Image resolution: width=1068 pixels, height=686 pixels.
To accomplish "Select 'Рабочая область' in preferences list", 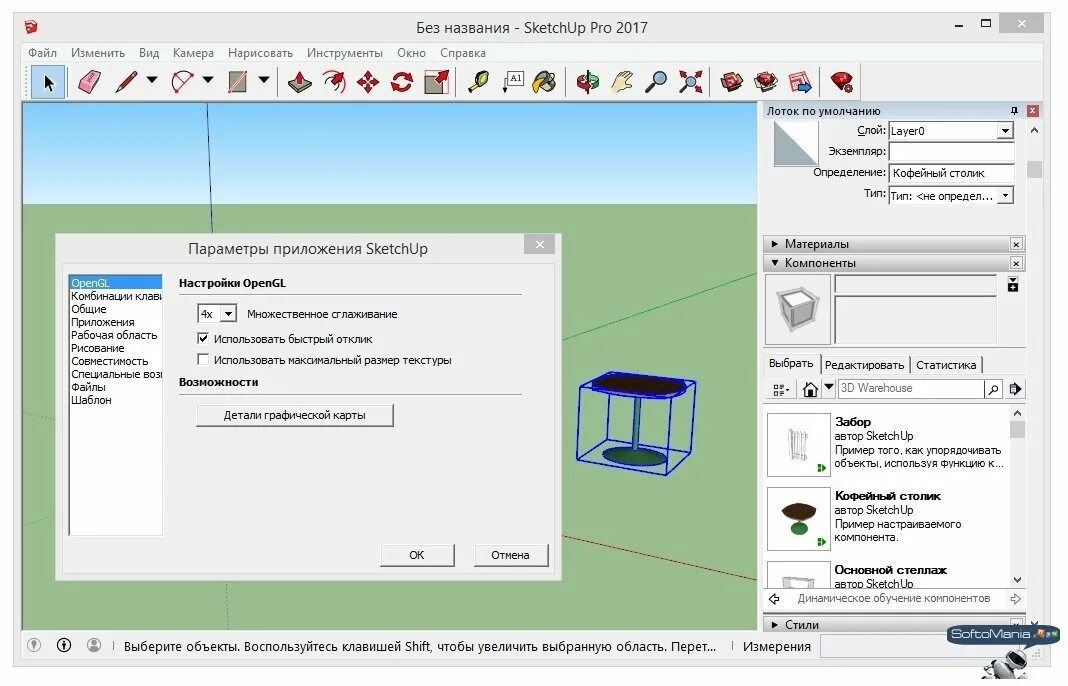I will pos(114,334).
